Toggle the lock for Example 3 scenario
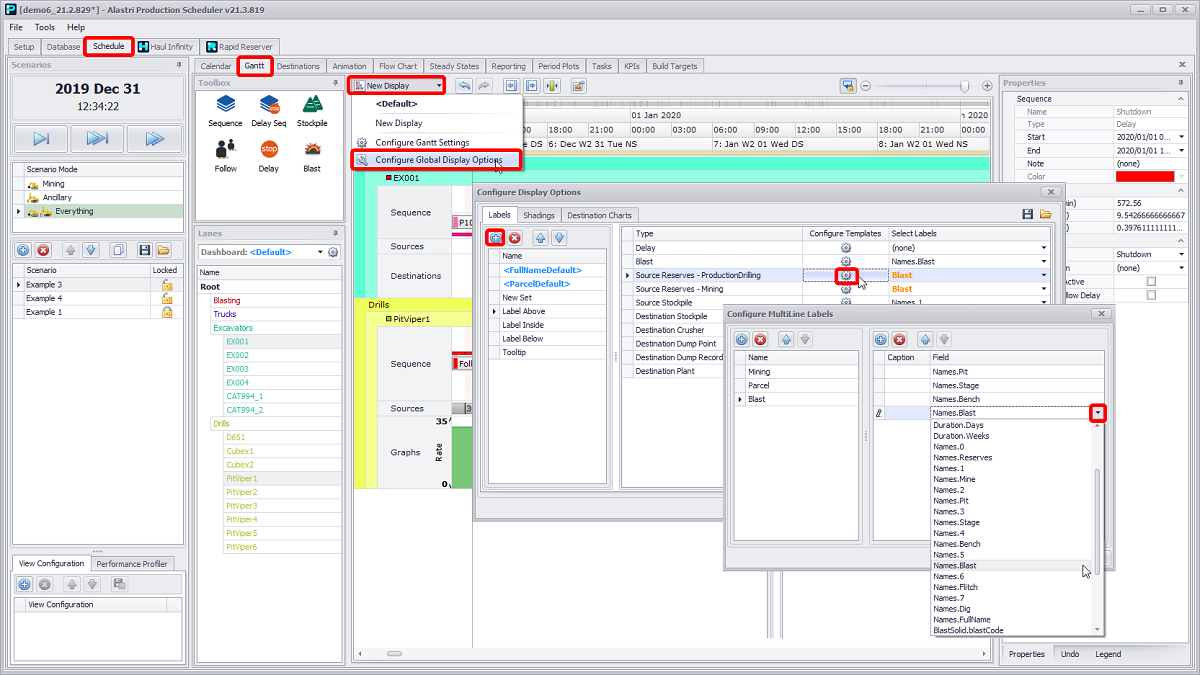Screen dimensions: 1200x675 (x=167, y=285)
